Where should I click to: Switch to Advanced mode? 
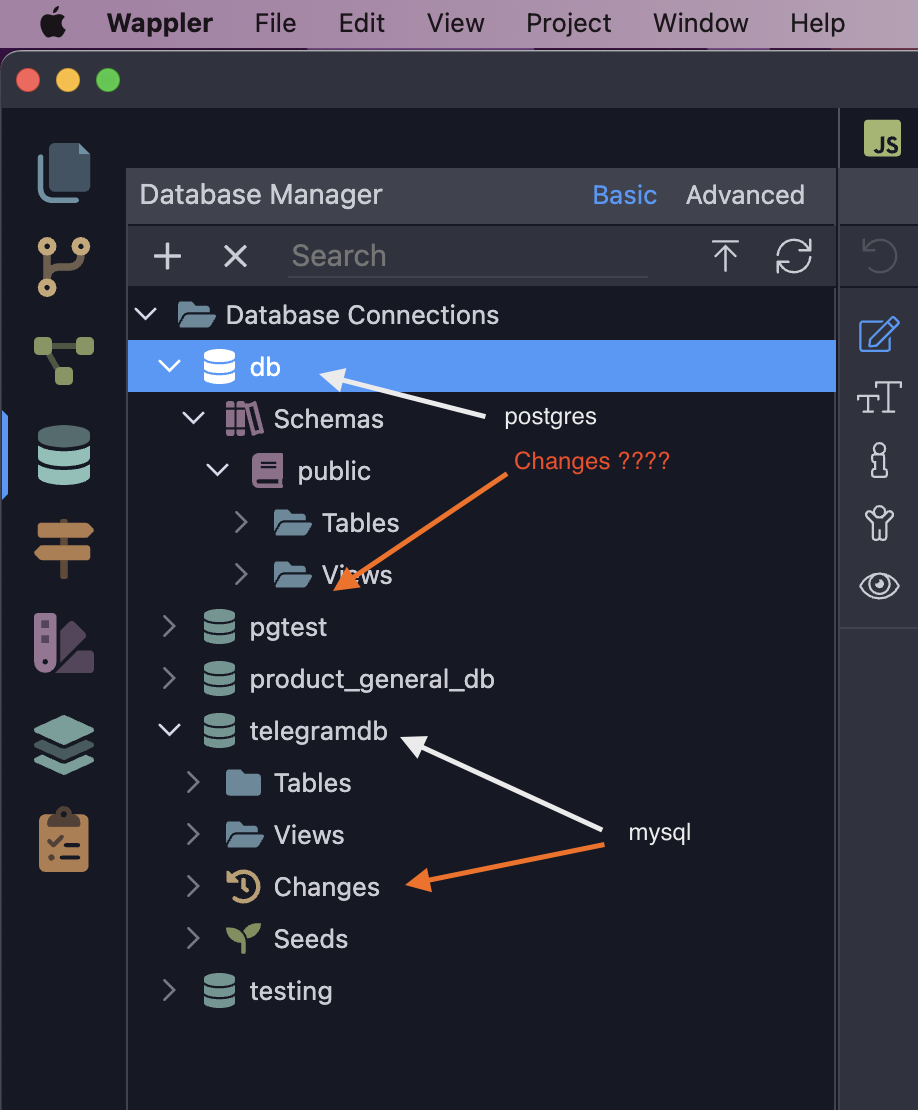pos(745,195)
